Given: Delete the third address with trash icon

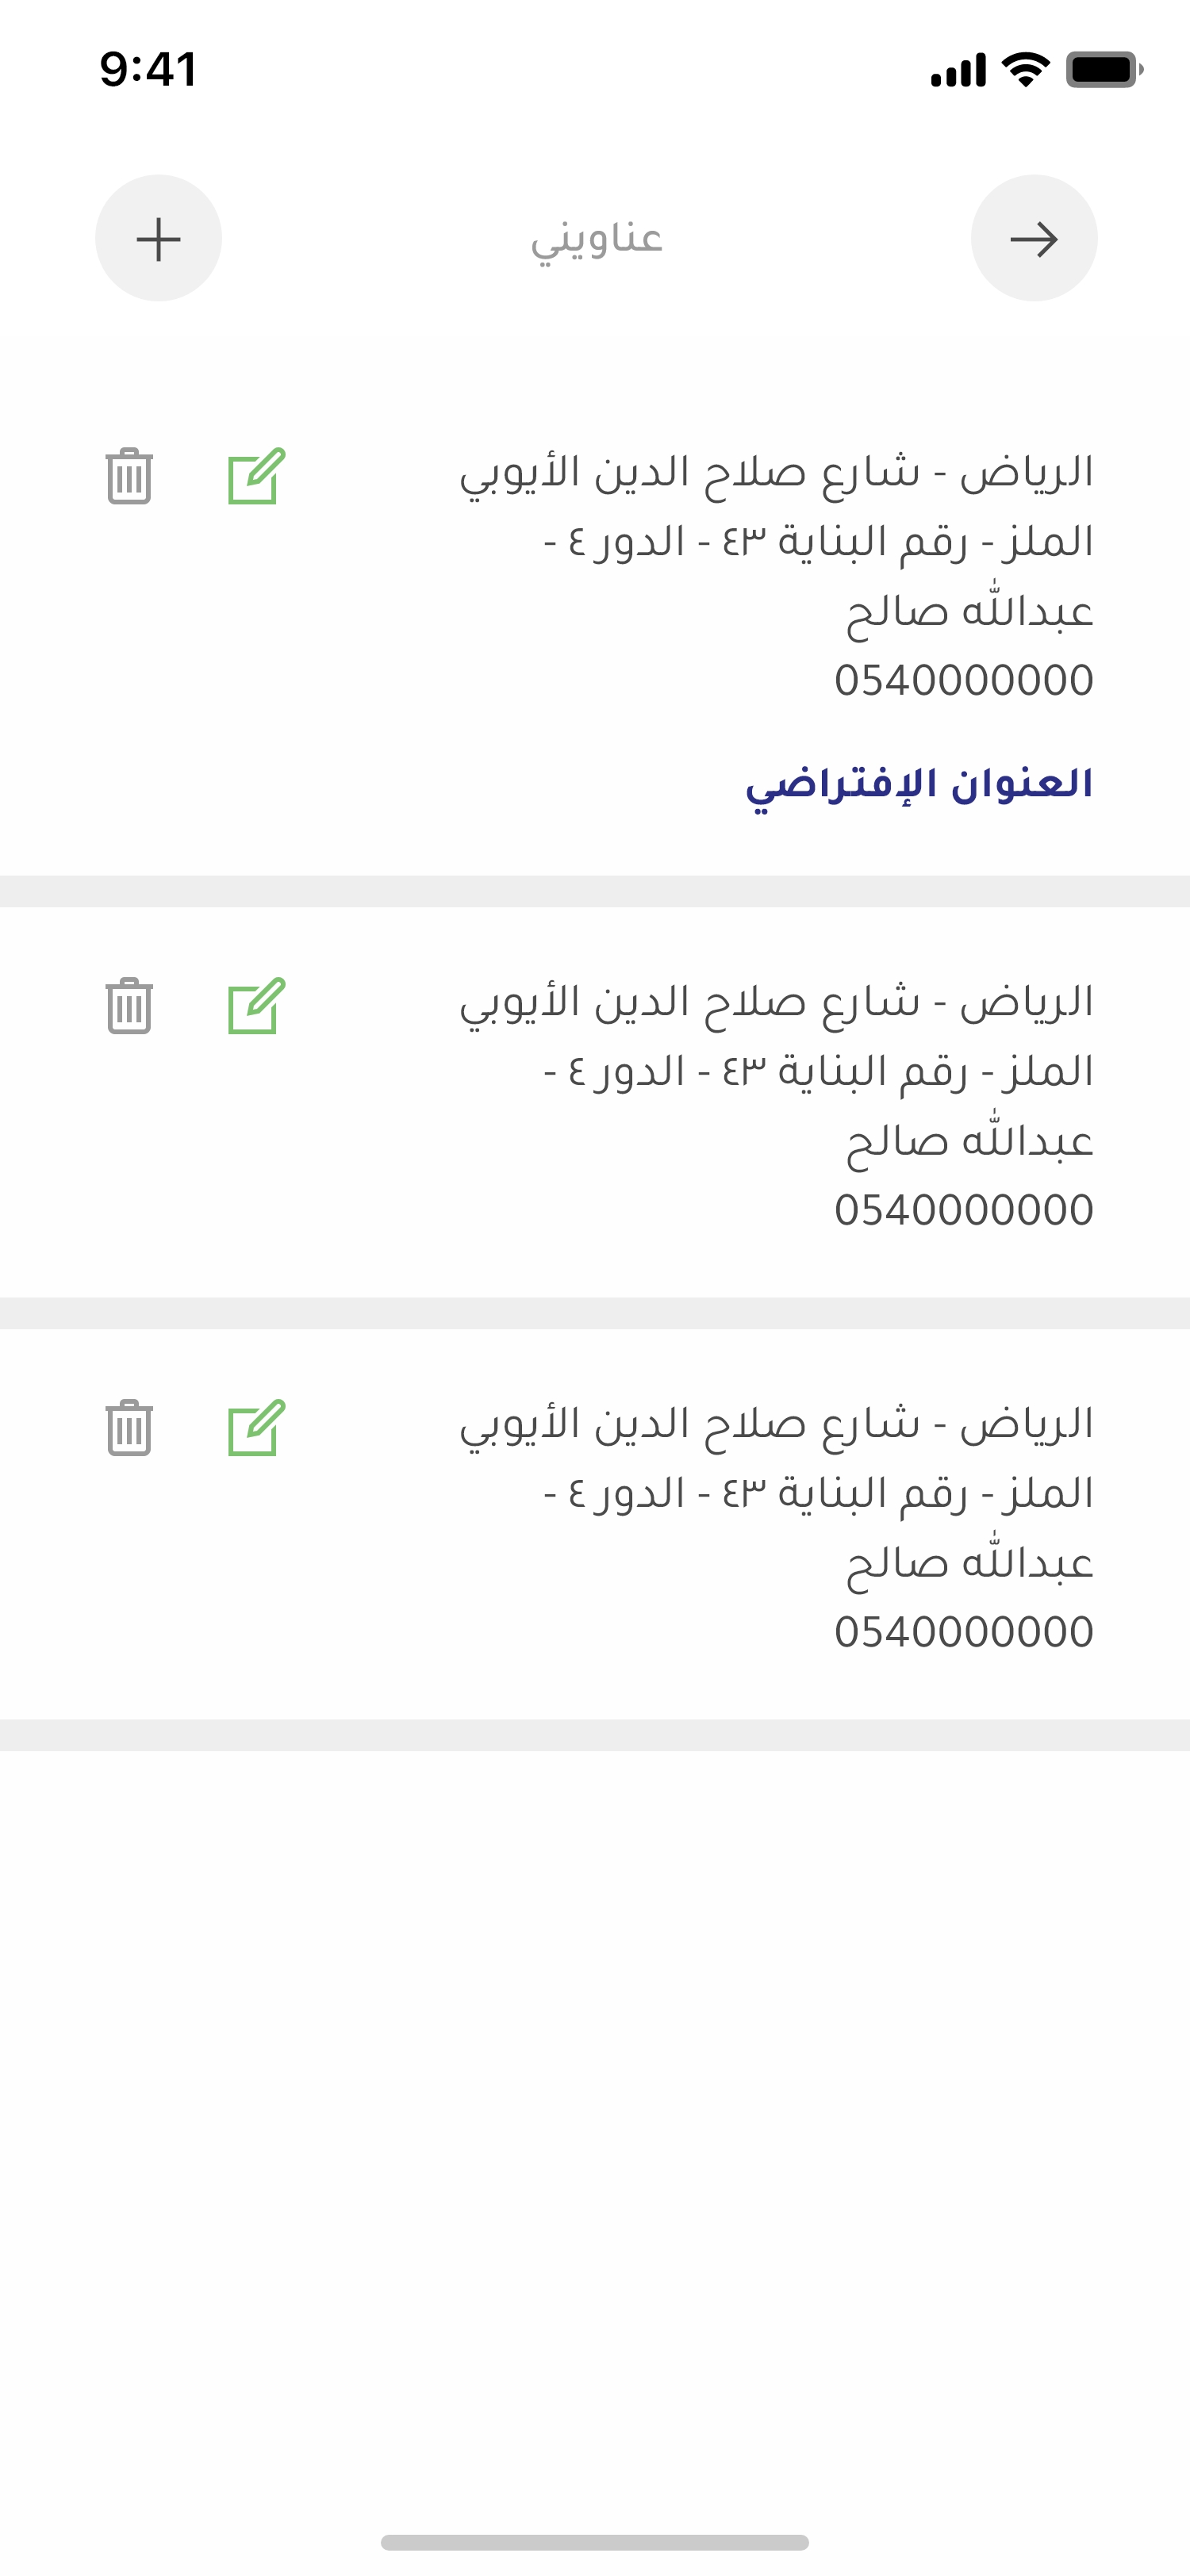Looking at the screenshot, I should pos(129,1427).
